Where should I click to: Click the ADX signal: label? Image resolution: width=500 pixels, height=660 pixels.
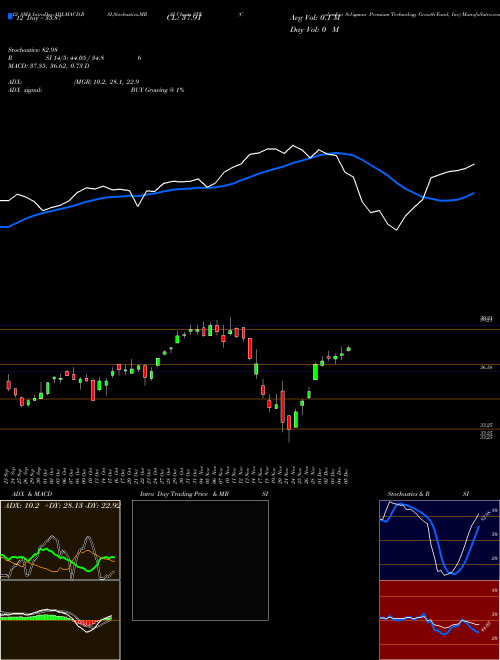(25, 90)
